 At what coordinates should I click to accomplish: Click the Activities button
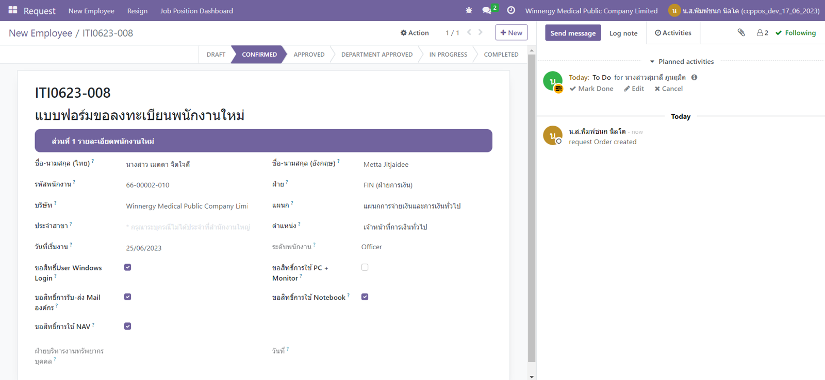(673, 33)
